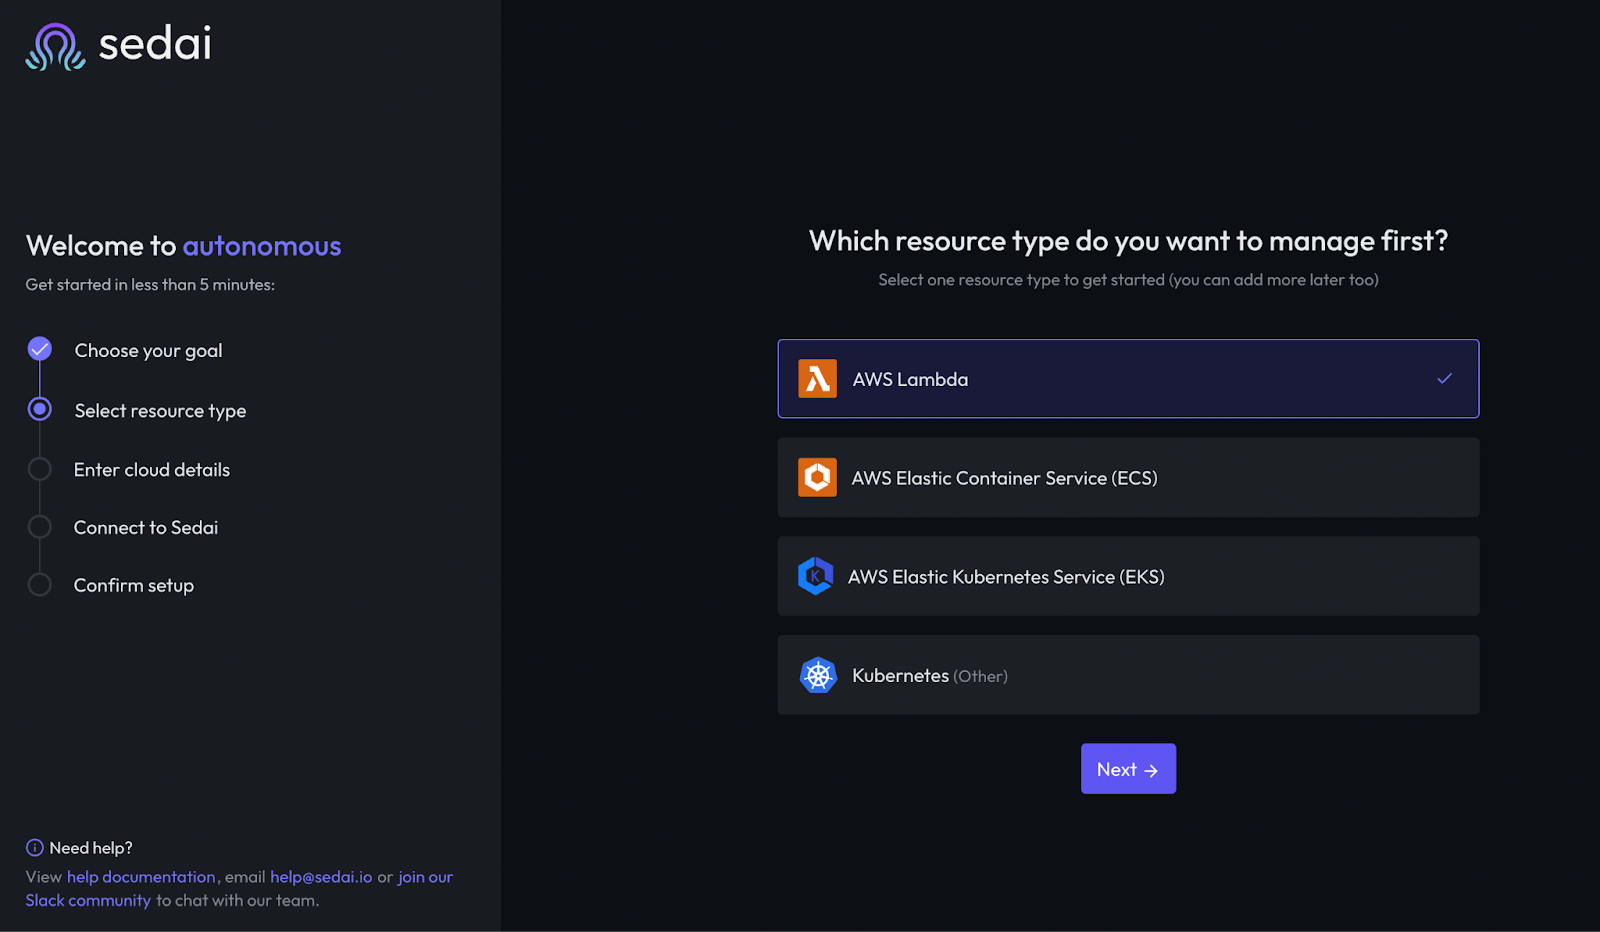Click the info icon beside Need help
This screenshot has width=1600, height=932.
point(36,847)
